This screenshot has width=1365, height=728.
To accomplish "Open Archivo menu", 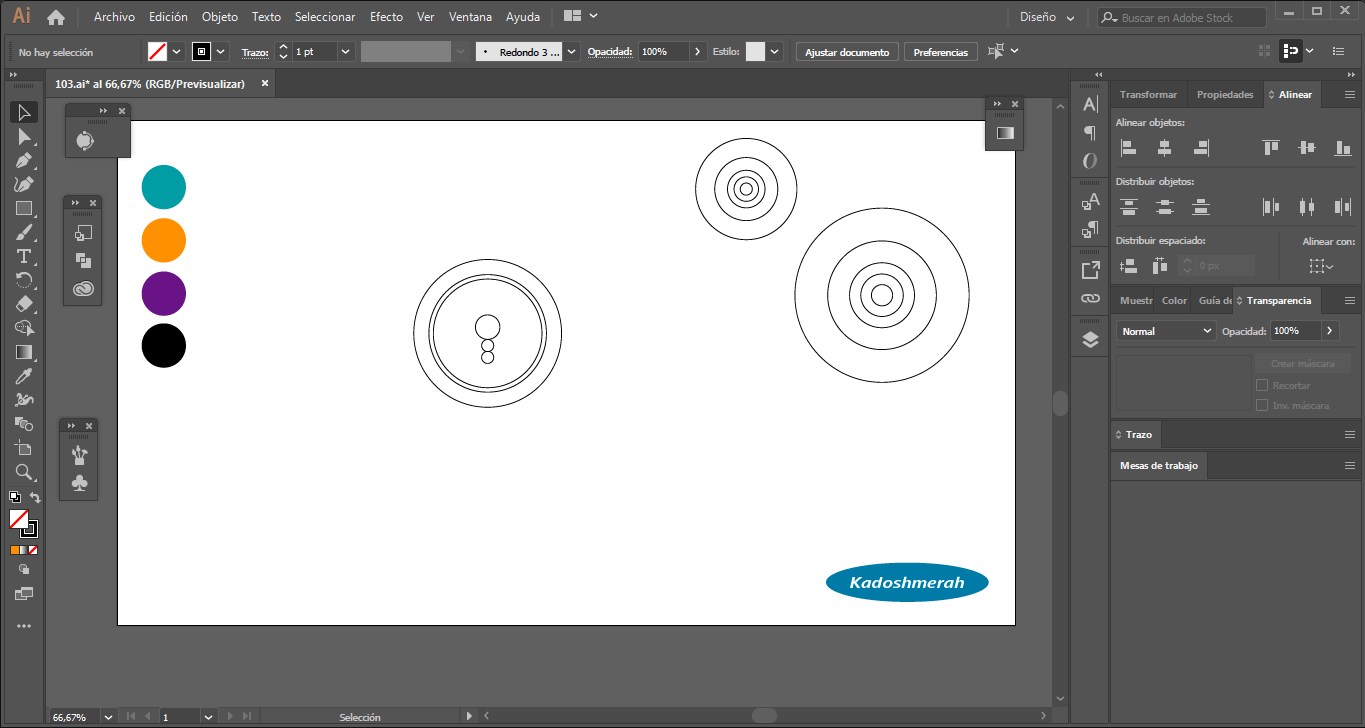I will [x=114, y=17].
